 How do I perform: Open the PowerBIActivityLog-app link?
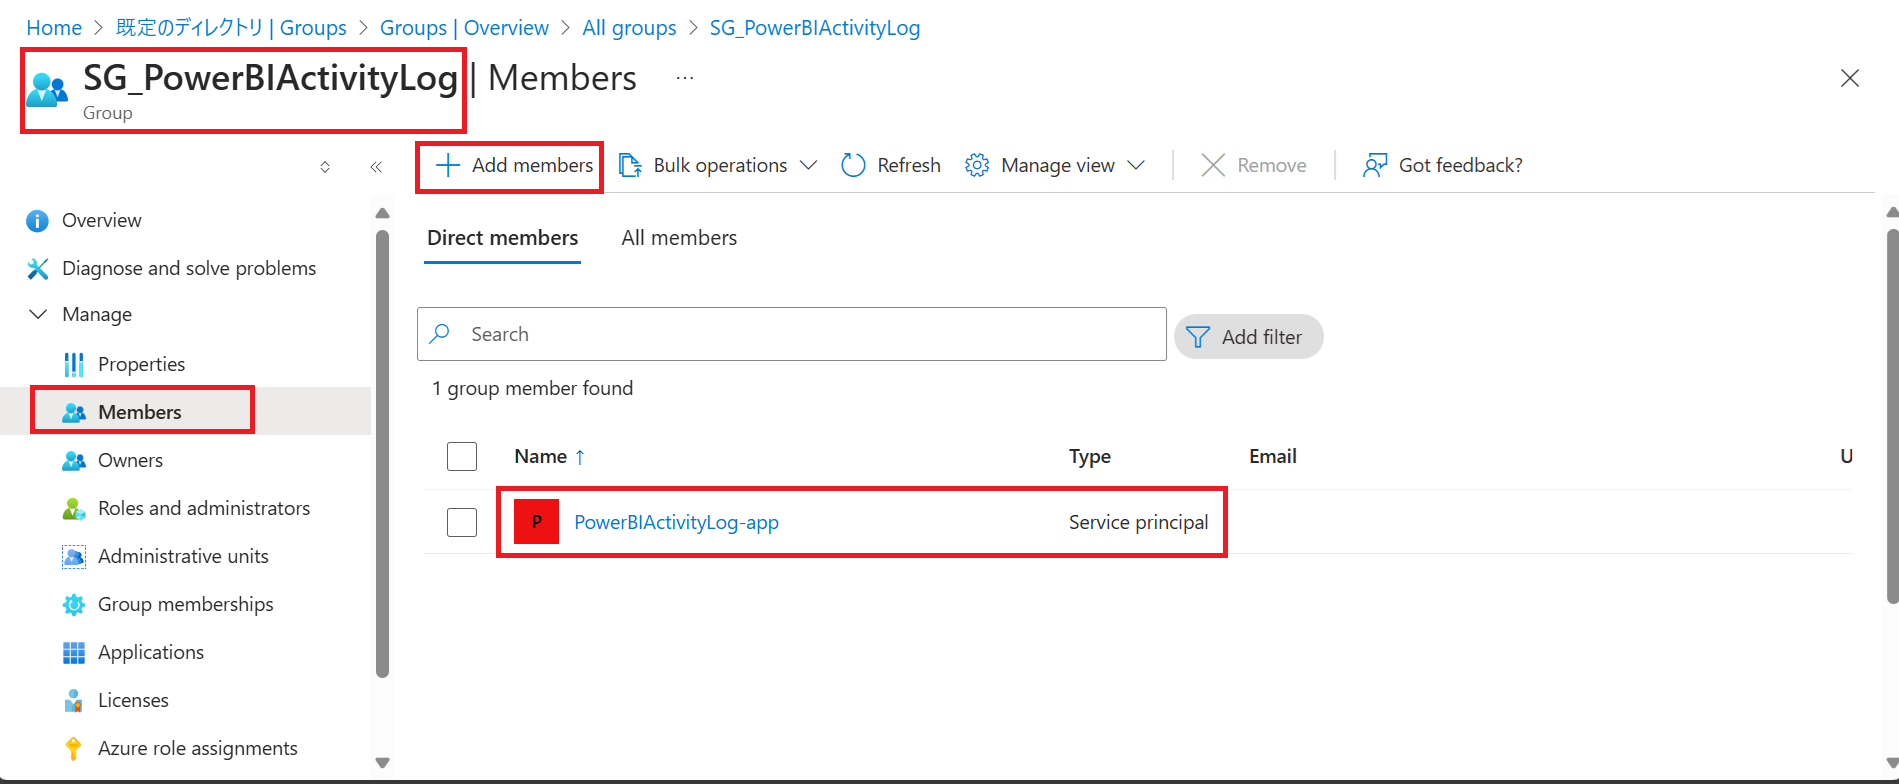(676, 522)
